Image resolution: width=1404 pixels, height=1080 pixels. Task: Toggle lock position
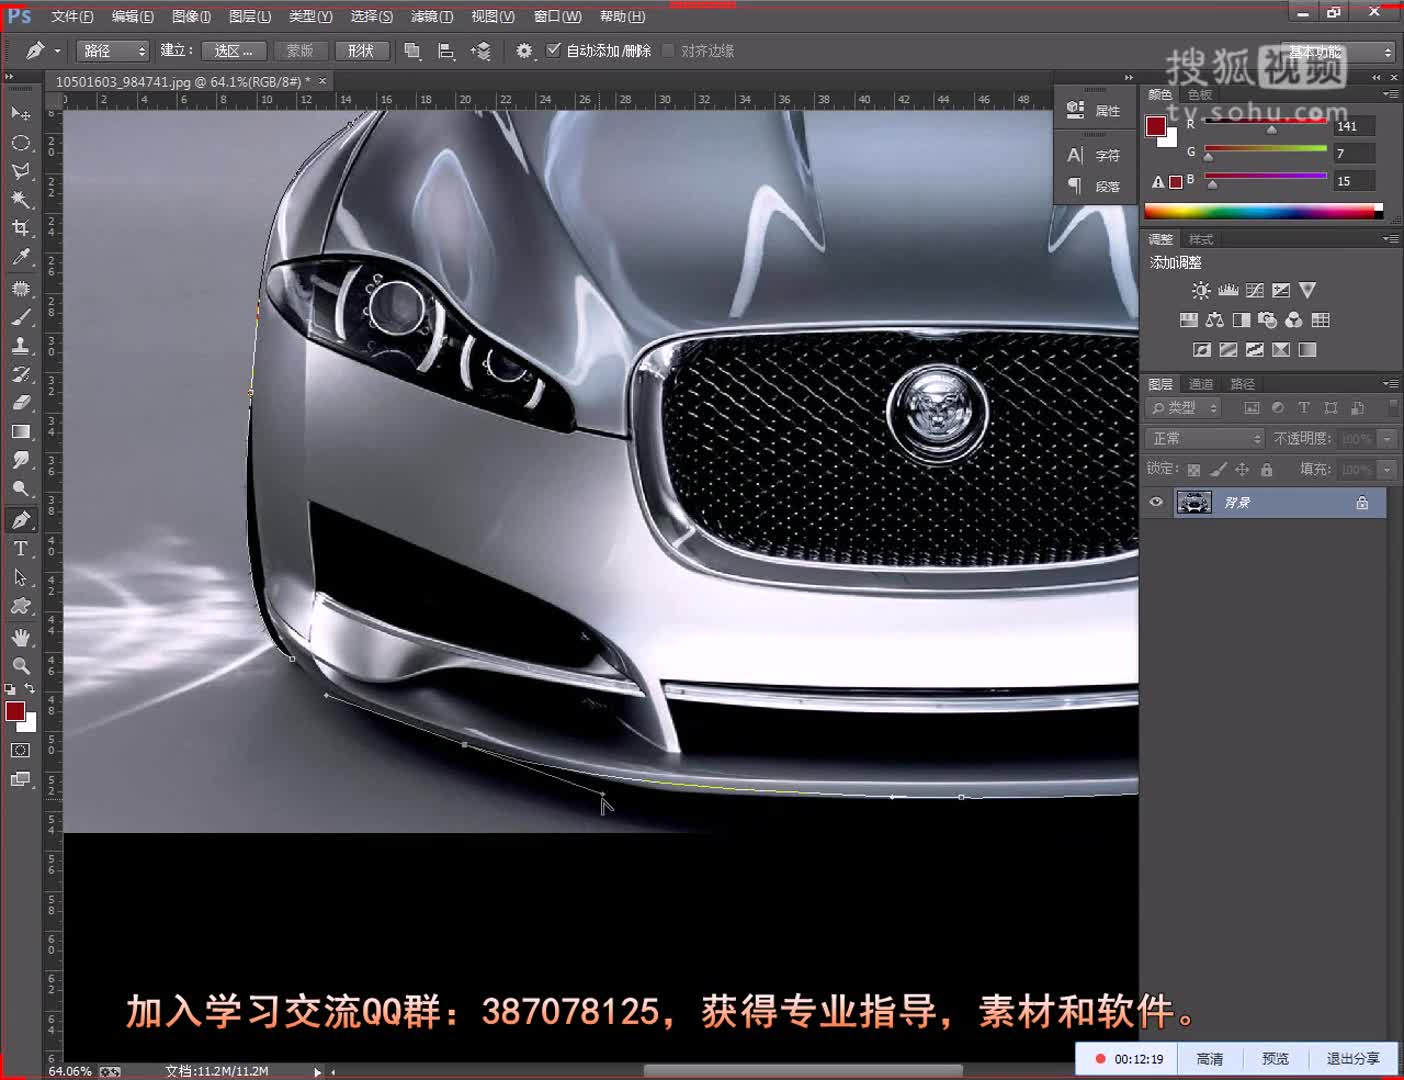[1242, 469]
